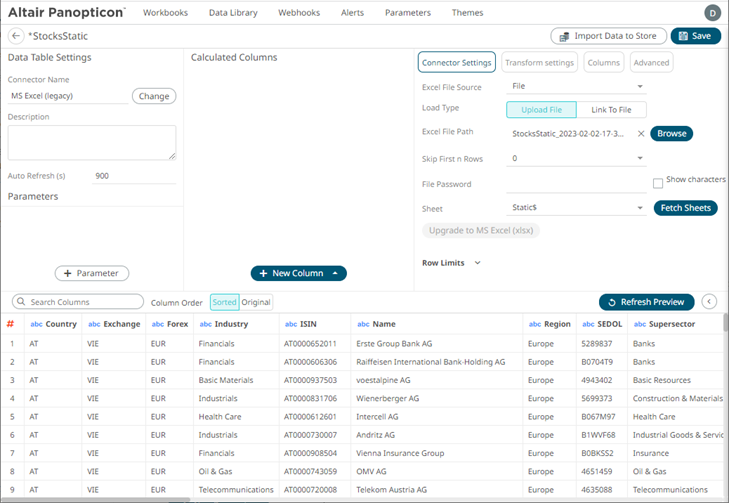Click the abc type icon of Forex column
The image size is (729, 503).
pos(158,324)
